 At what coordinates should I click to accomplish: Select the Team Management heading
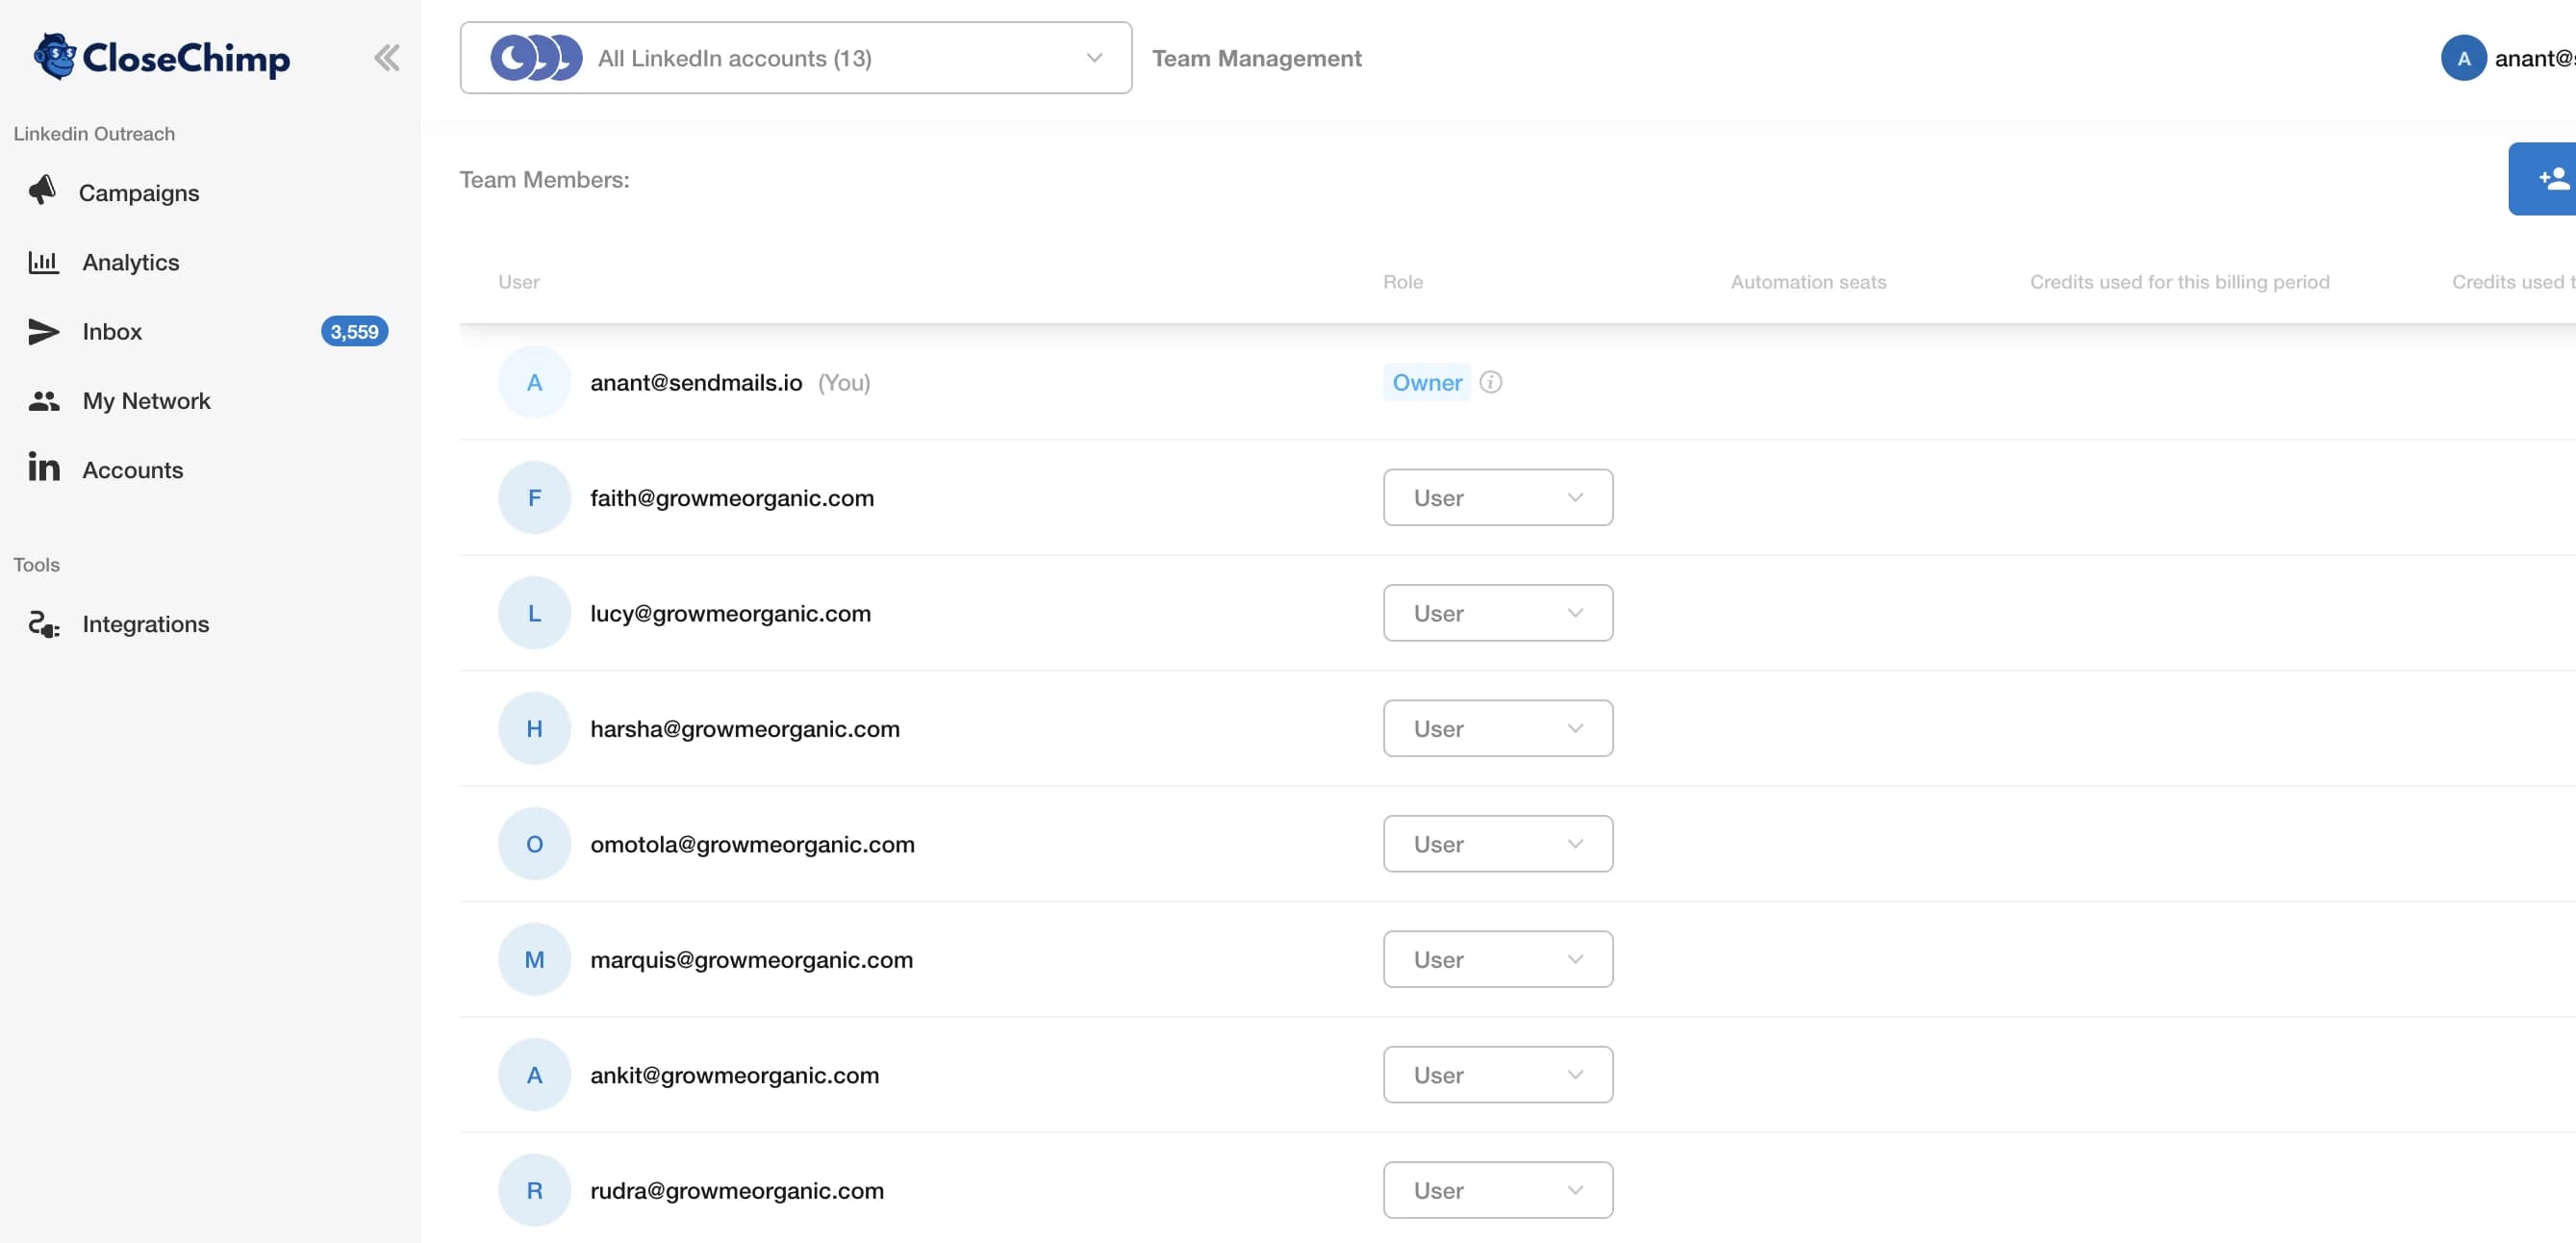click(1256, 58)
